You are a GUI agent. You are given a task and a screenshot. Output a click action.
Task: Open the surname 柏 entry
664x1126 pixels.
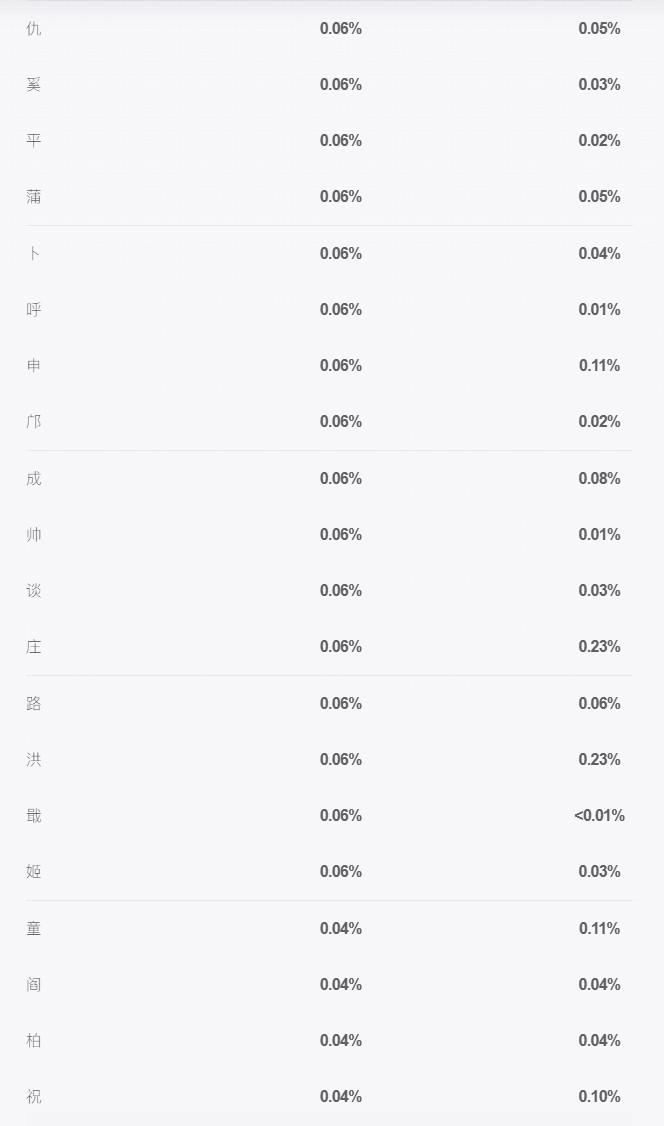point(34,1040)
